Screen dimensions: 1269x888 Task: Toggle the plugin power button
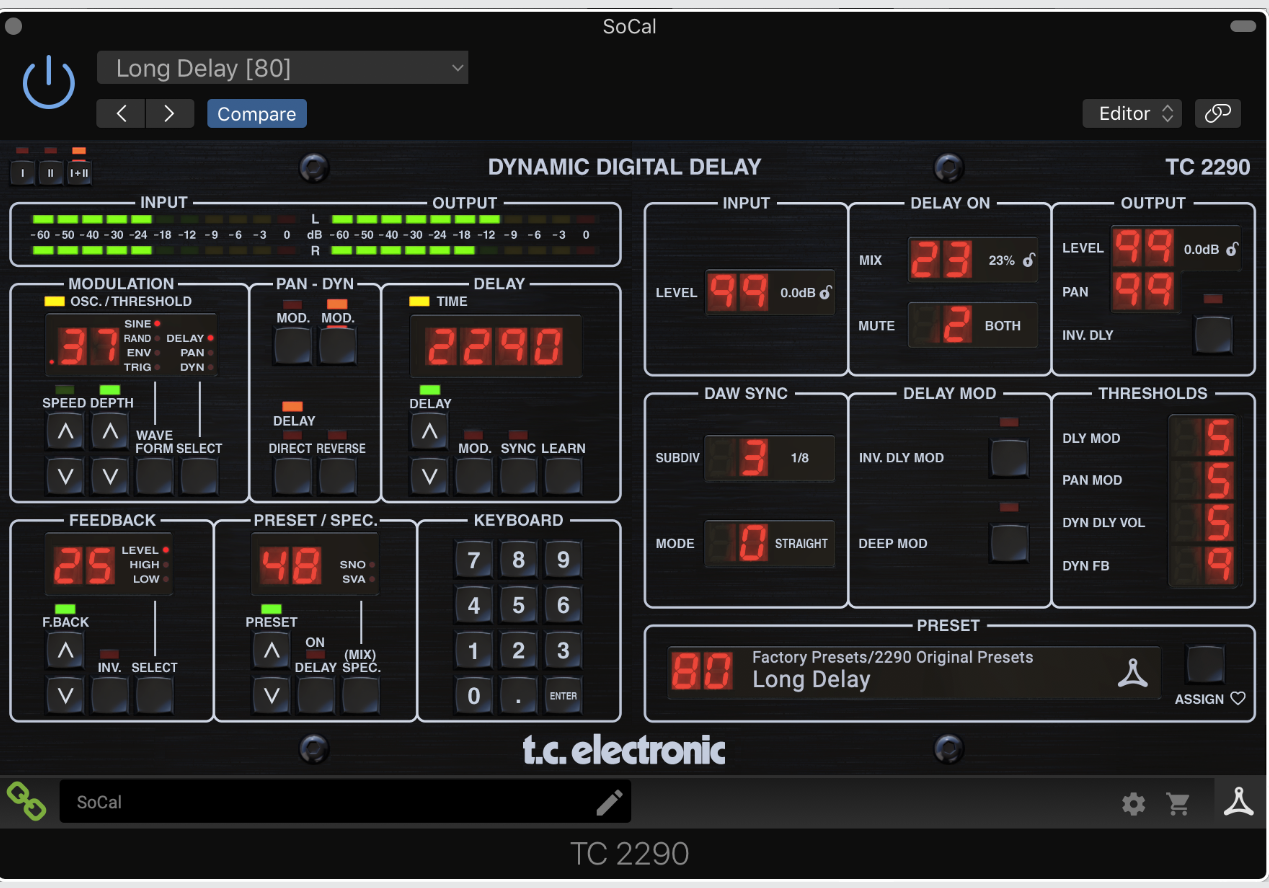tap(49, 82)
